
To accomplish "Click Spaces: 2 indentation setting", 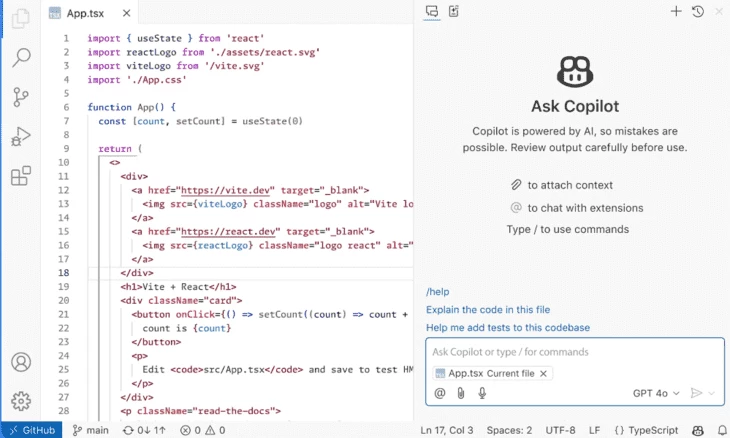I will [509, 430].
